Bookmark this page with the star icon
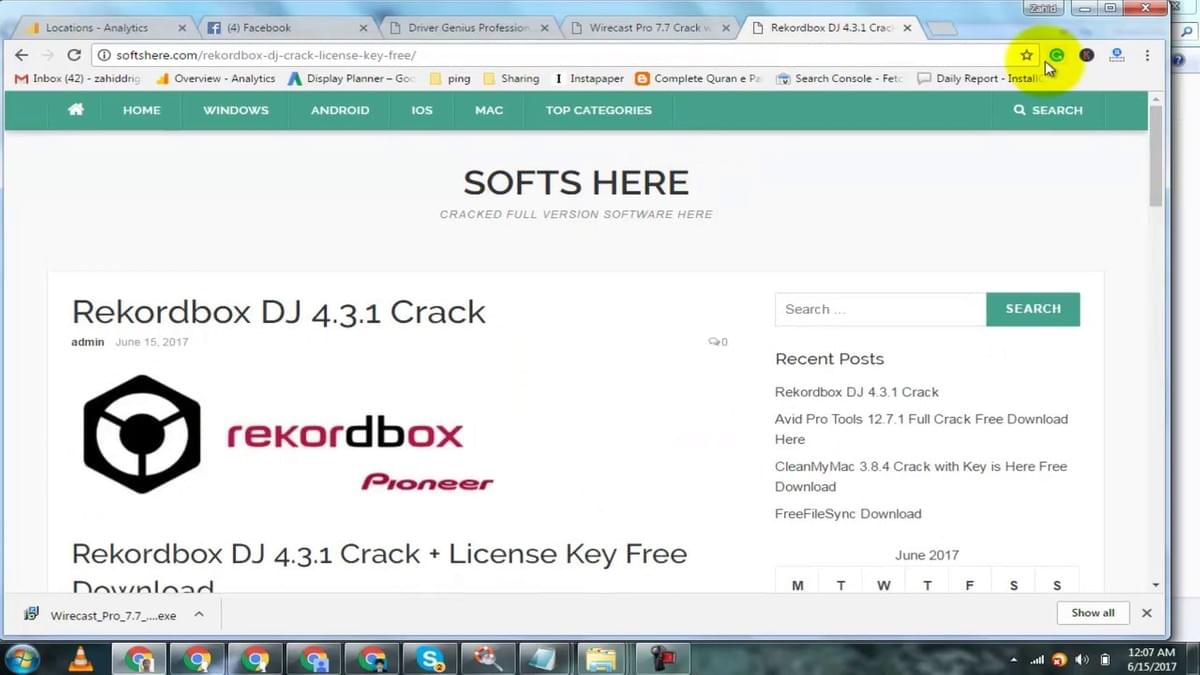 click(x=1026, y=55)
